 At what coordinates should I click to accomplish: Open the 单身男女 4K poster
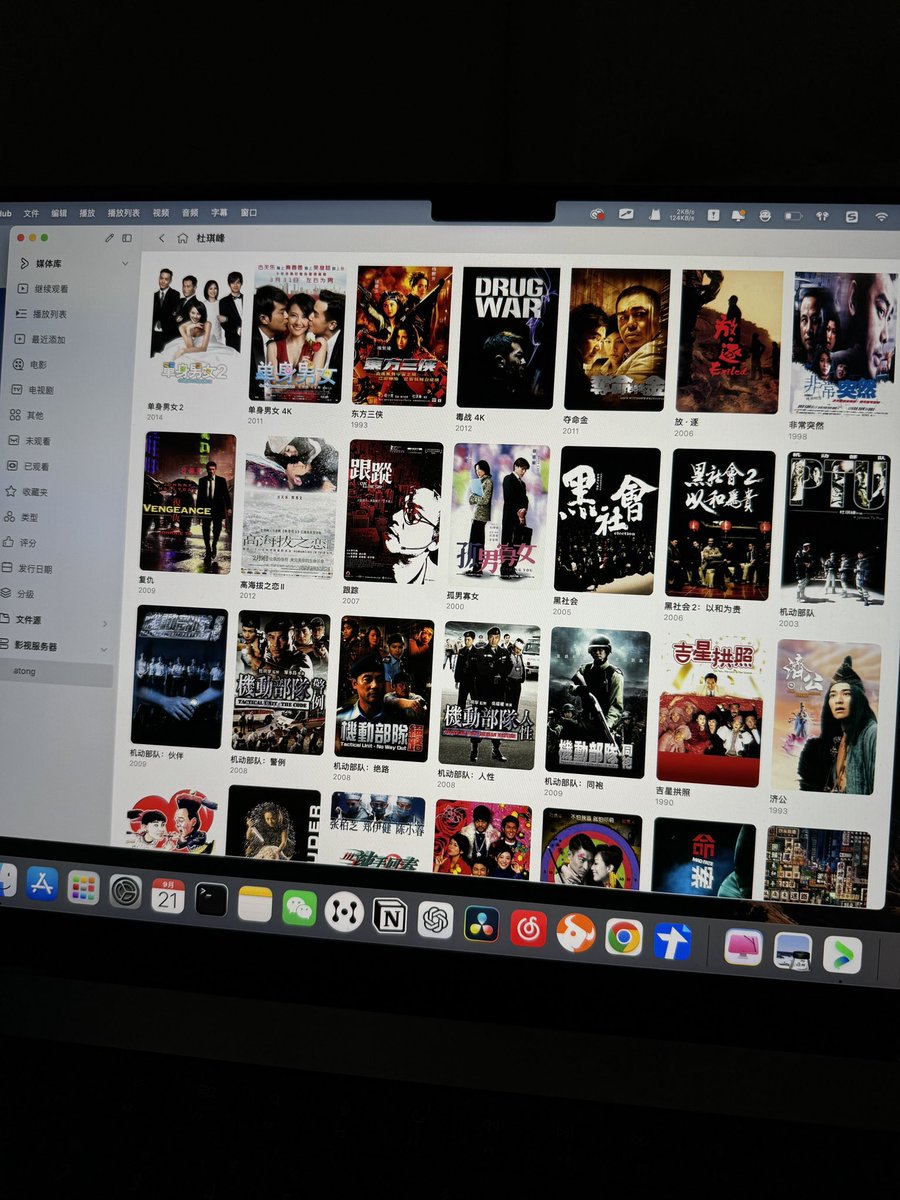point(298,333)
